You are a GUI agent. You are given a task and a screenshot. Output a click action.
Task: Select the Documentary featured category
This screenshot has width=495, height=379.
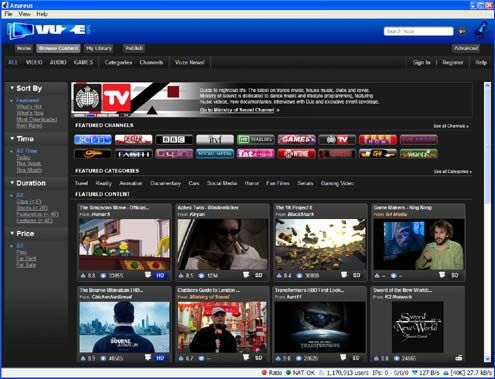pyautogui.click(x=165, y=183)
